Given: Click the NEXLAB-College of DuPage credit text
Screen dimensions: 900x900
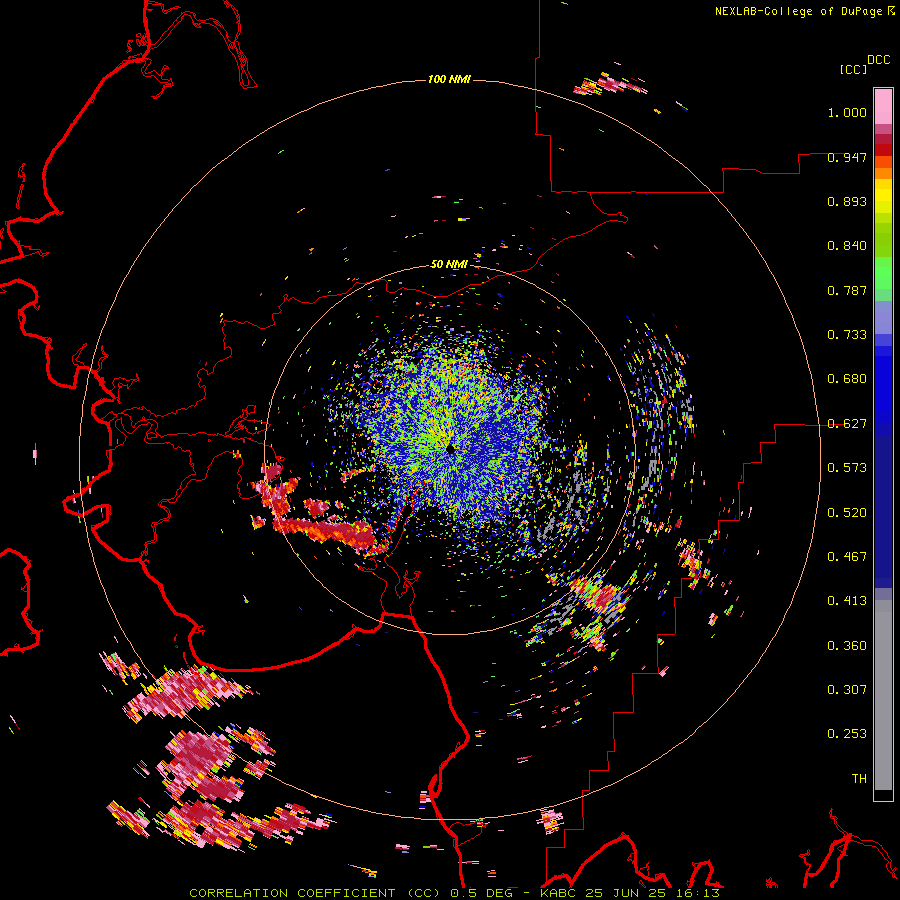Looking at the screenshot, I should (x=799, y=11).
